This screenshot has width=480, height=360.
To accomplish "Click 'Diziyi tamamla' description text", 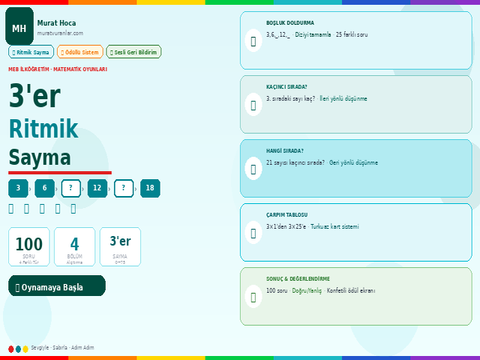I will [313, 35].
